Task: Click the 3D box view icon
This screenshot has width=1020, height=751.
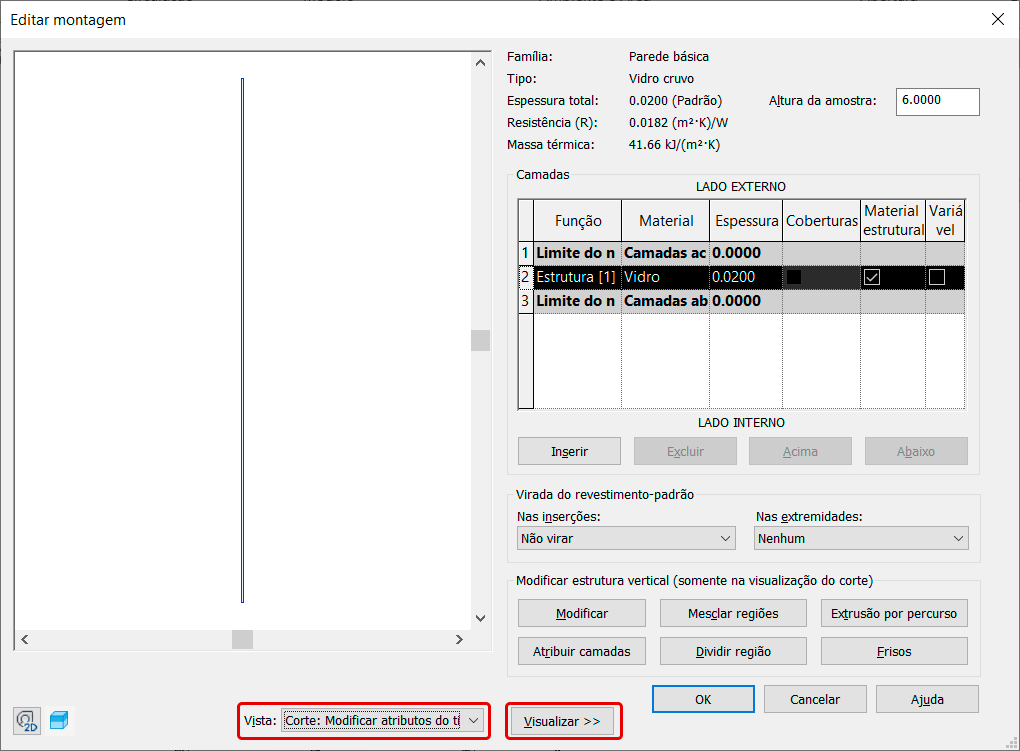Action: [x=59, y=720]
